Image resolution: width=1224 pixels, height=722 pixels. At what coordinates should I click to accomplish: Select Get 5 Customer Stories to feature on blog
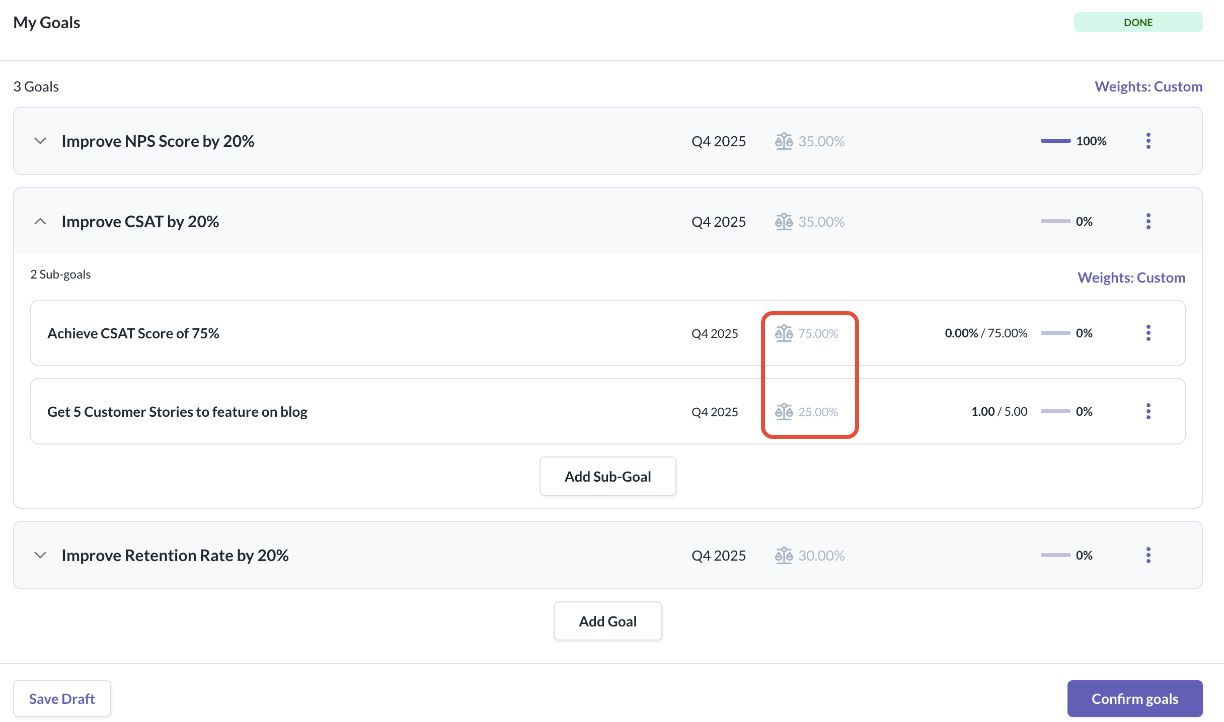coord(177,411)
